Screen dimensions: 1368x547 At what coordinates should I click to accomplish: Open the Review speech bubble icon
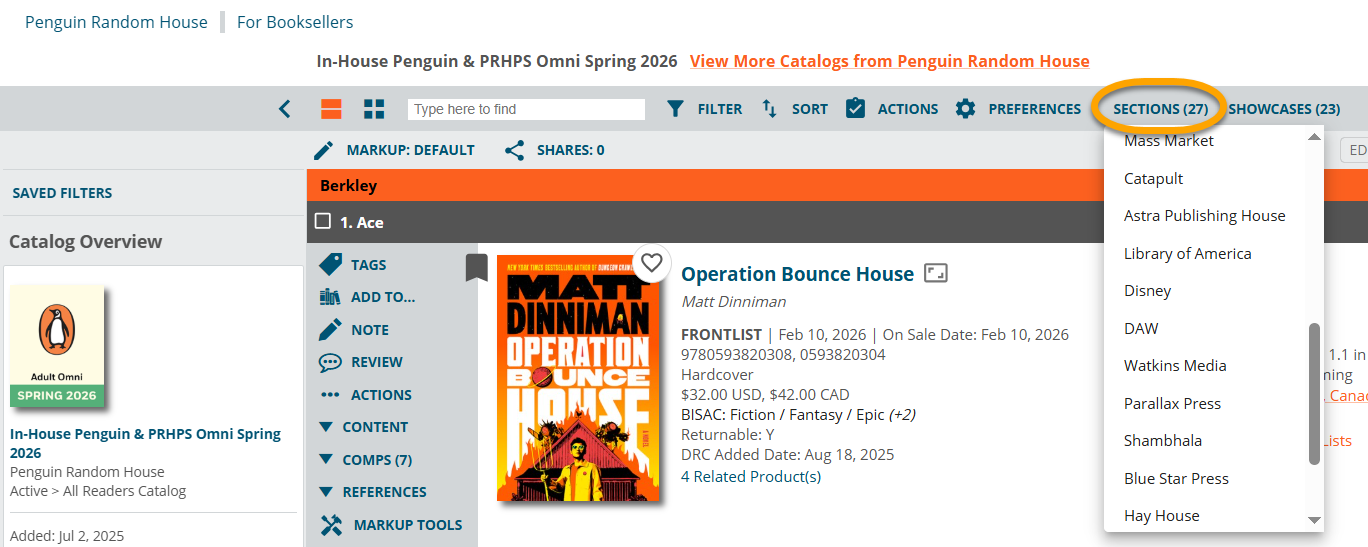click(330, 362)
